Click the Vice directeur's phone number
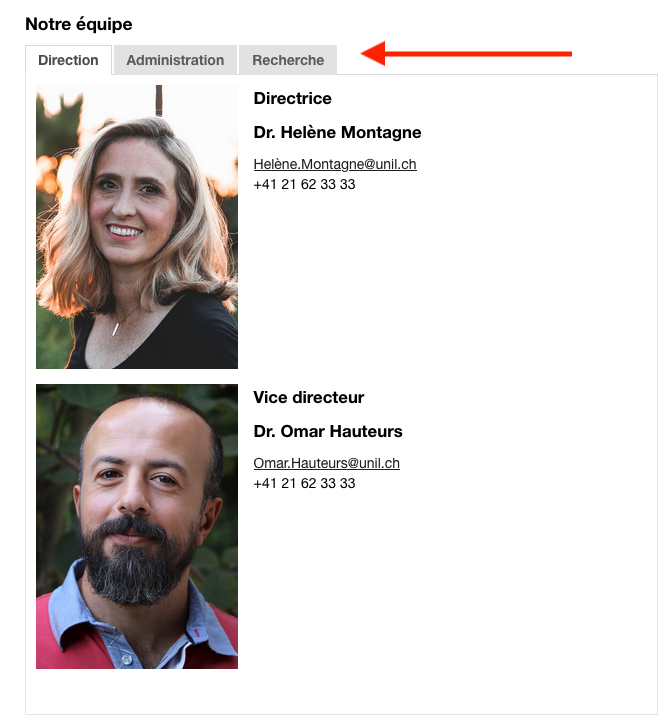Image resolution: width=669 pixels, height=726 pixels. [x=304, y=483]
